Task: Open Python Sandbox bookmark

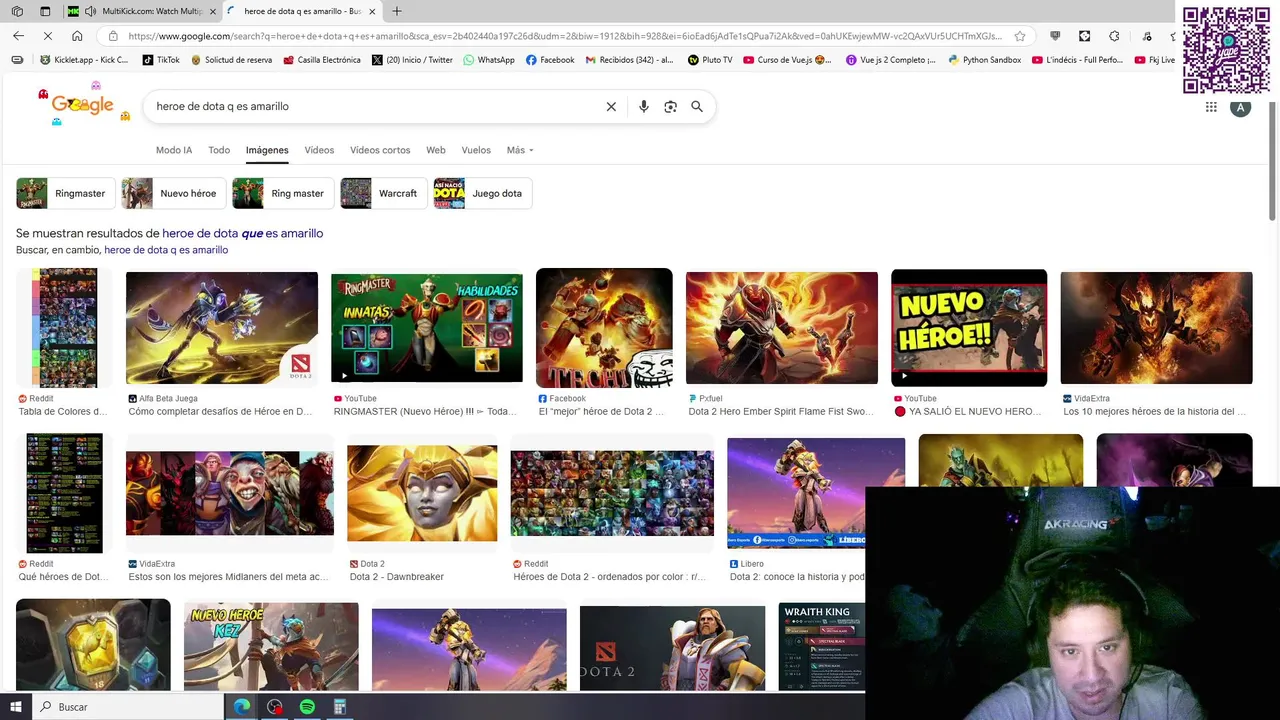Action: point(984,60)
